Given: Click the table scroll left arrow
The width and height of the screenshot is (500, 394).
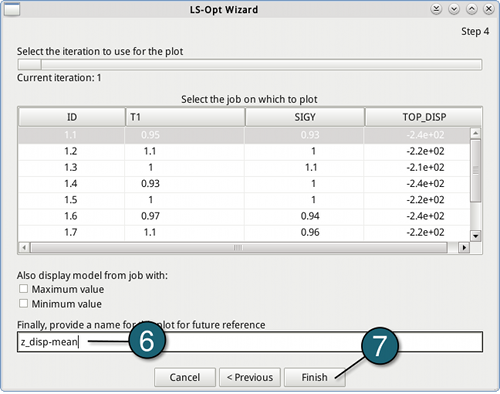Looking at the screenshot, I should tap(24, 248).
